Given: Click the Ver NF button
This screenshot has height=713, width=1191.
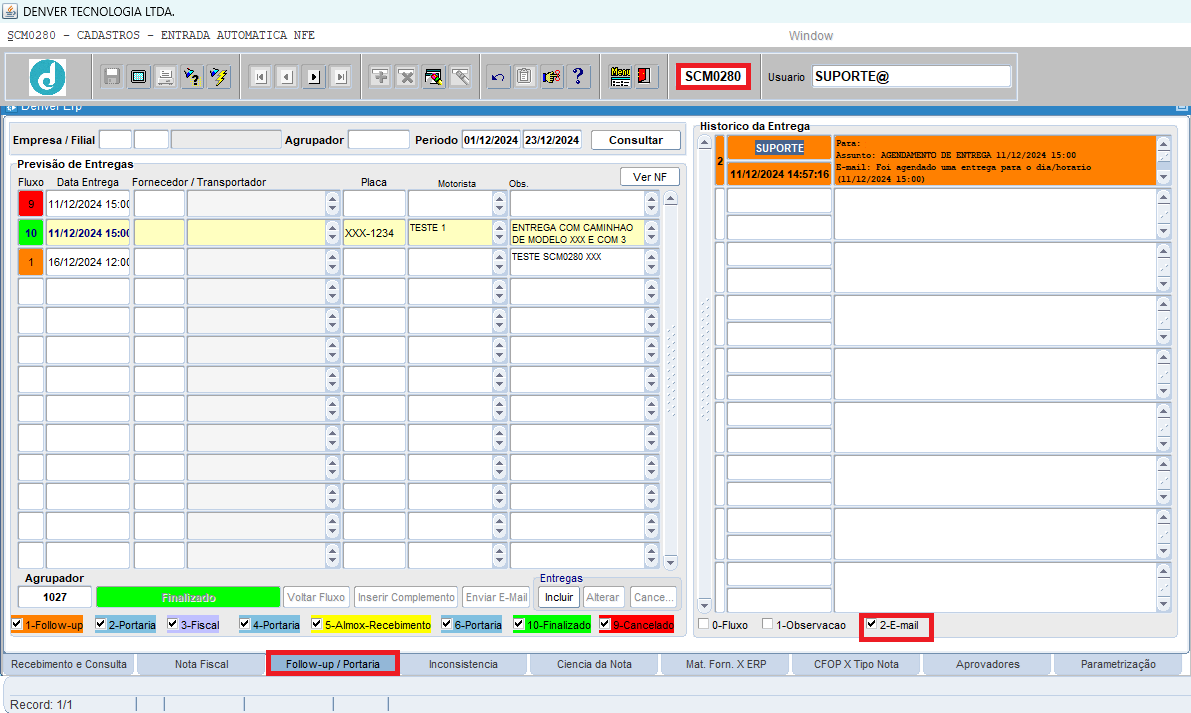Looking at the screenshot, I should coord(650,177).
